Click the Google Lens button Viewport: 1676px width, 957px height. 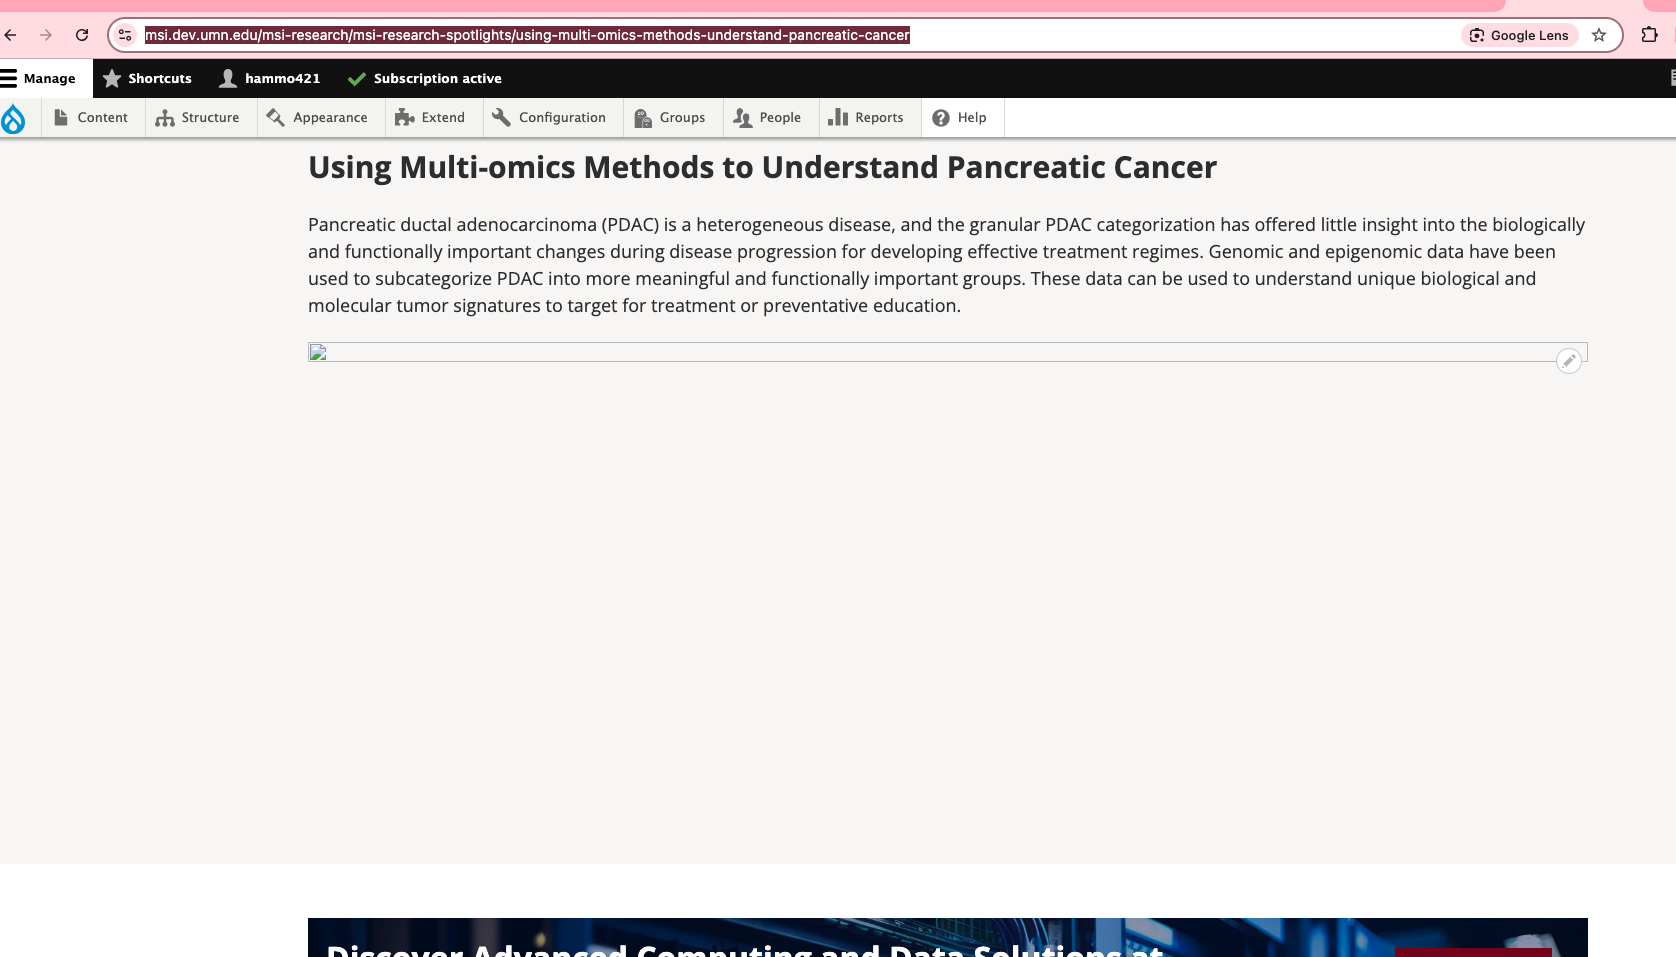pyautogui.click(x=1519, y=35)
